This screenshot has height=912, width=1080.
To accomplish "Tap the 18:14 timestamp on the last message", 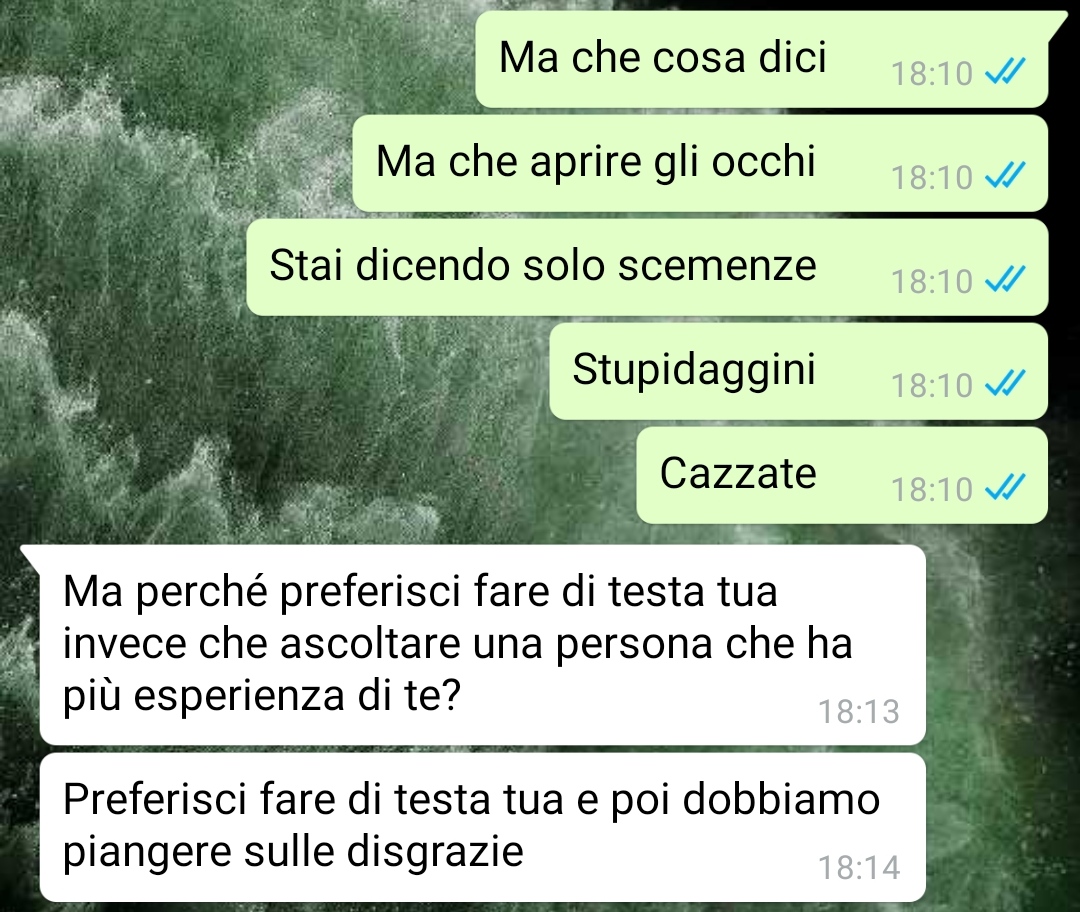I will point(859,867).
